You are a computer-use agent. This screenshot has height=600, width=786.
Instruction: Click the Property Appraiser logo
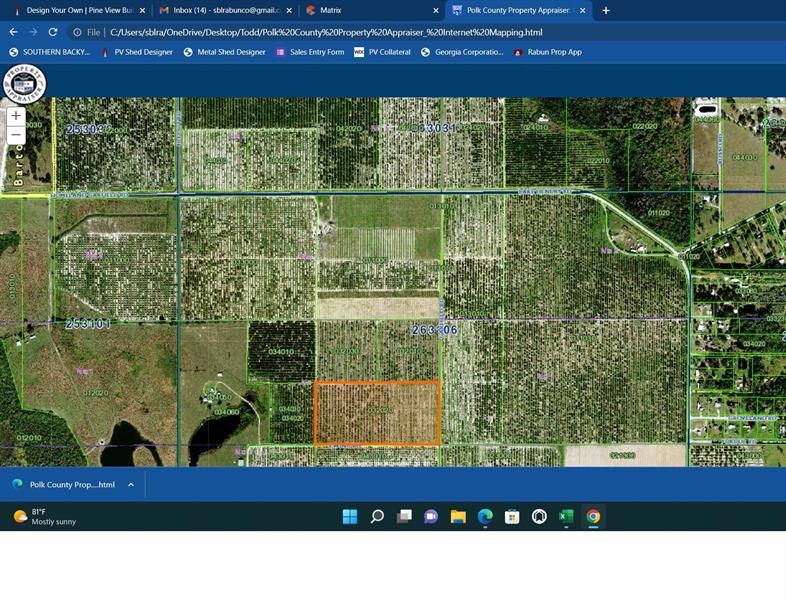point(24,83)
